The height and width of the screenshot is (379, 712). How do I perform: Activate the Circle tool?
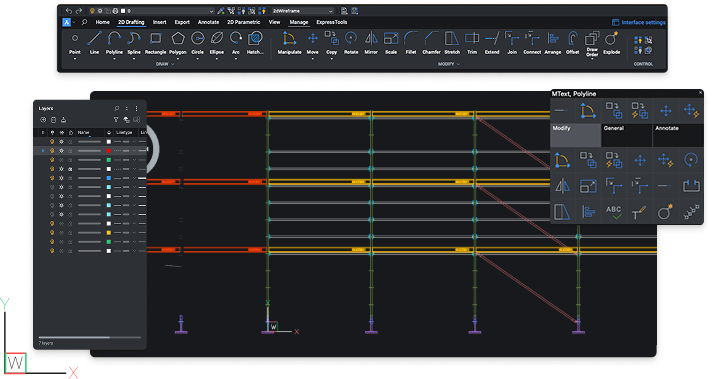(198, 43)
